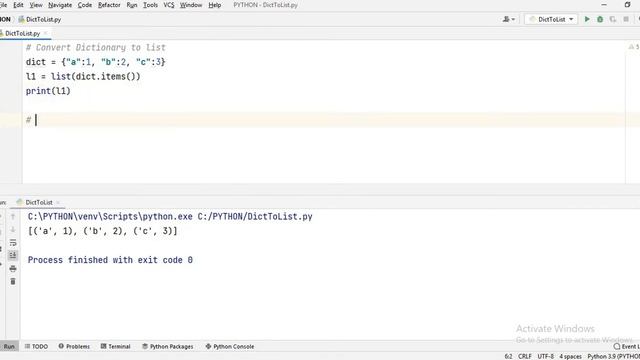640x360 pixels.
Task: Open the user account dropdown icon
Action: point(509,19)
